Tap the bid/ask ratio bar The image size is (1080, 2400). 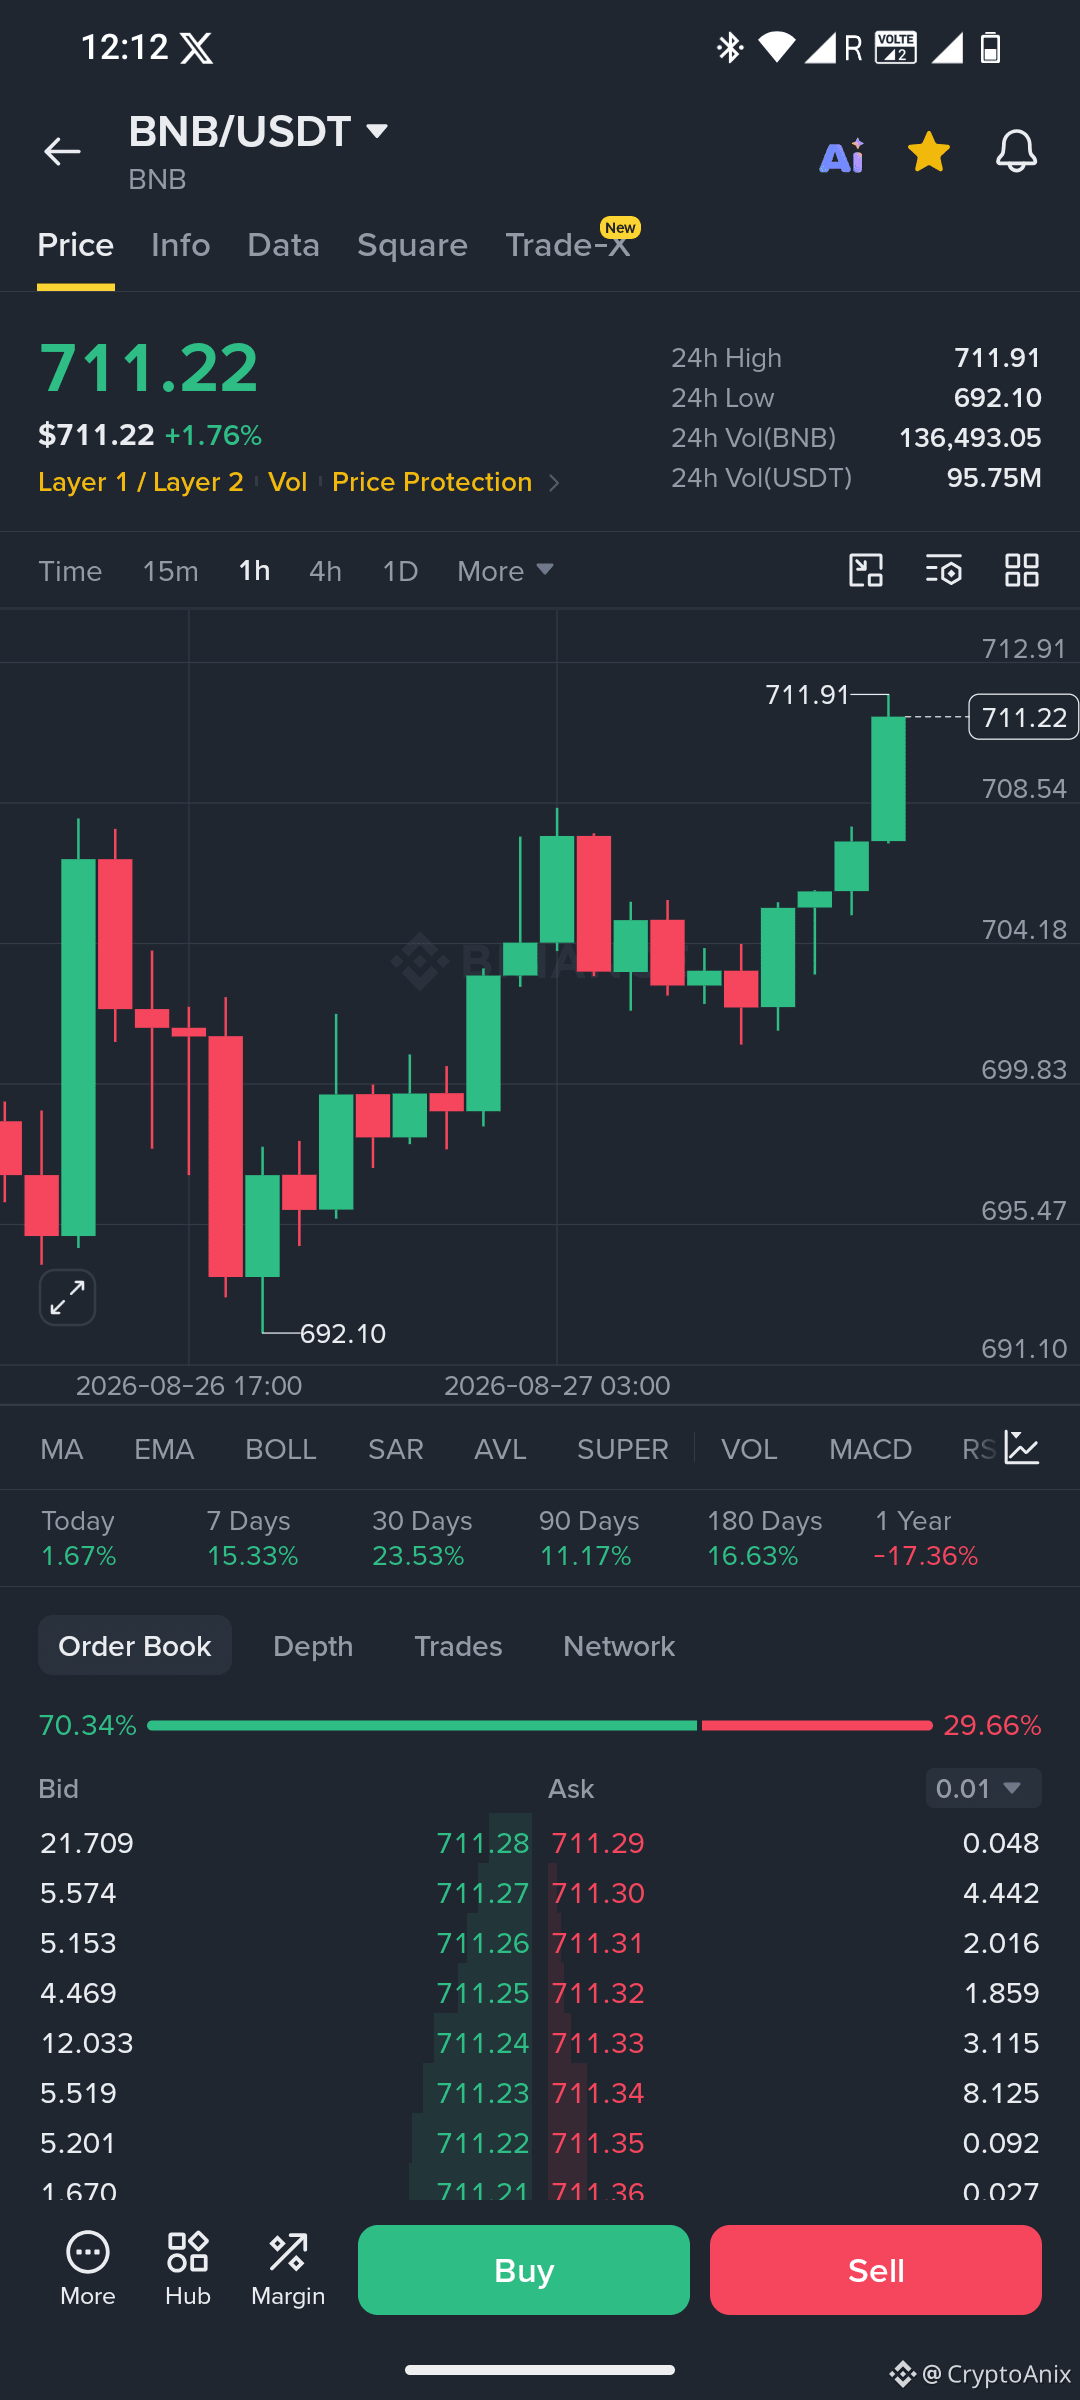540,1725
